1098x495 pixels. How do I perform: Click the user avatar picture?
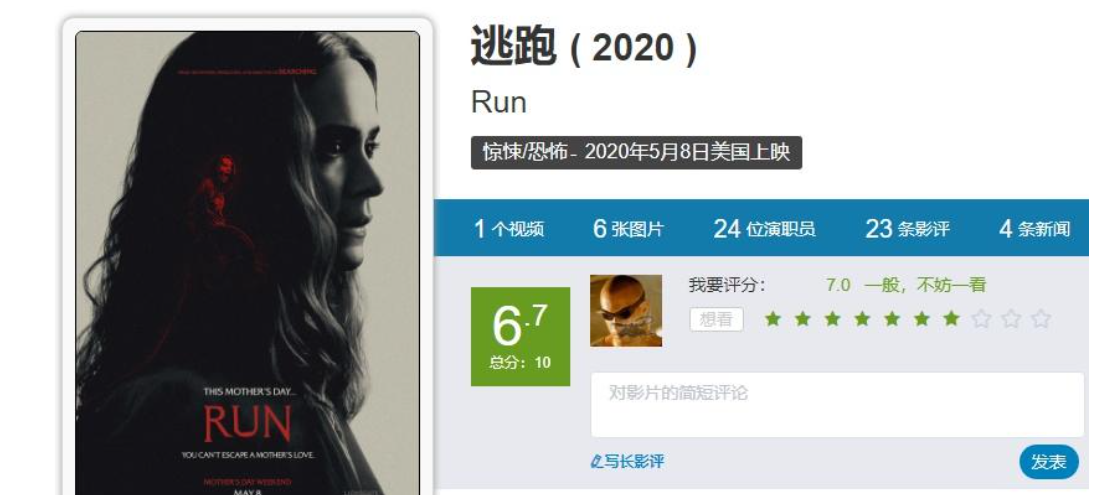coord(626,310)
